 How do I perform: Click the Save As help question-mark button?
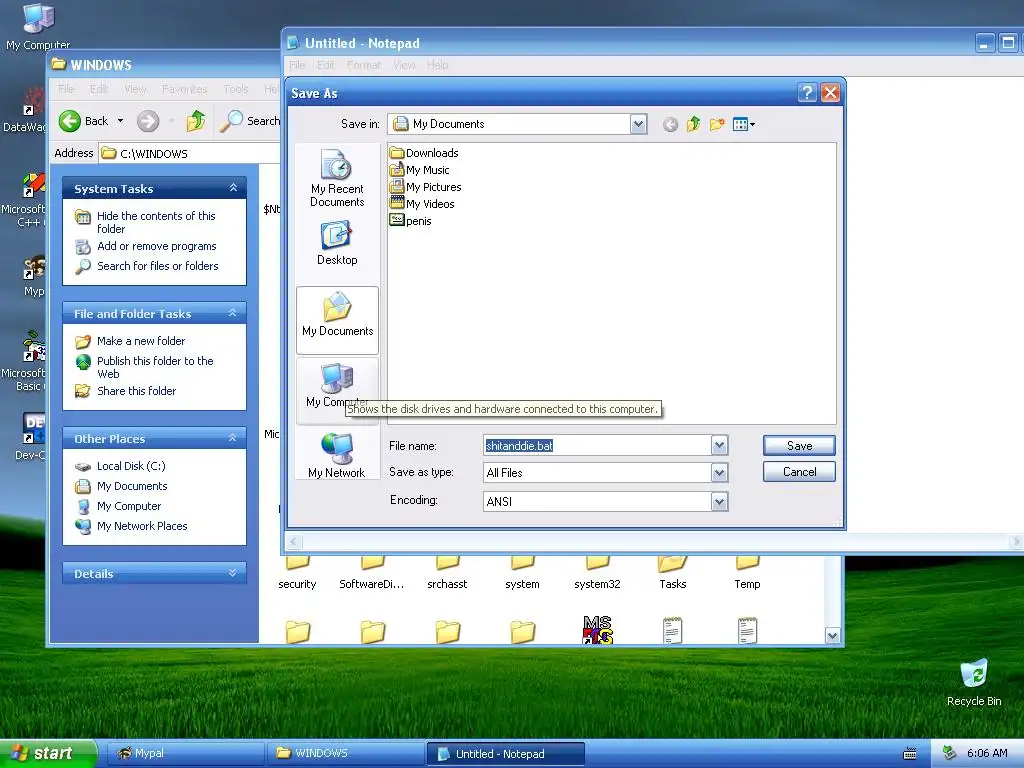click(x=807, y=93)
